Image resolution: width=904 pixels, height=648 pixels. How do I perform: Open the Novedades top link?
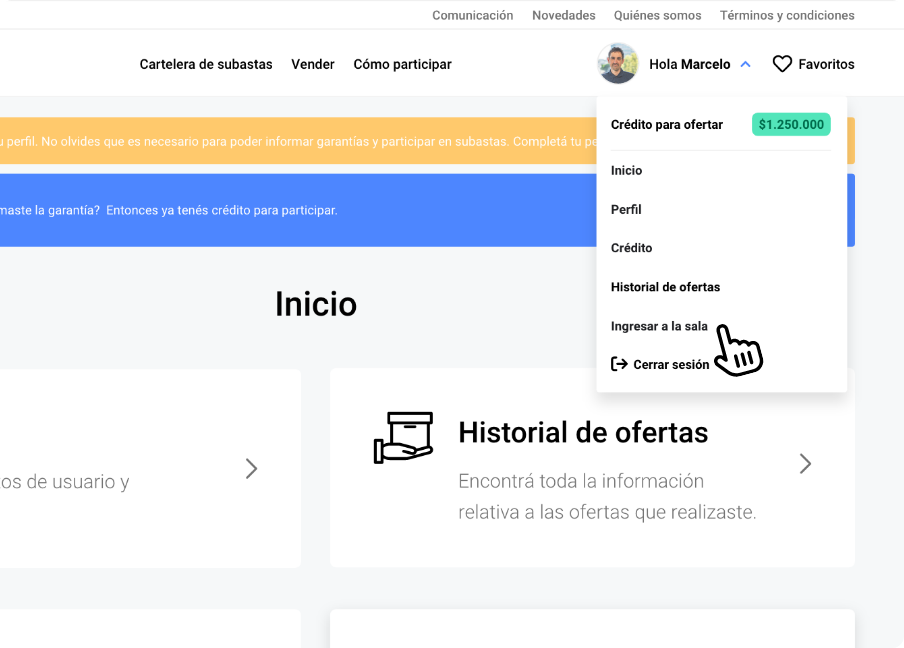click(x=563, y=15)
